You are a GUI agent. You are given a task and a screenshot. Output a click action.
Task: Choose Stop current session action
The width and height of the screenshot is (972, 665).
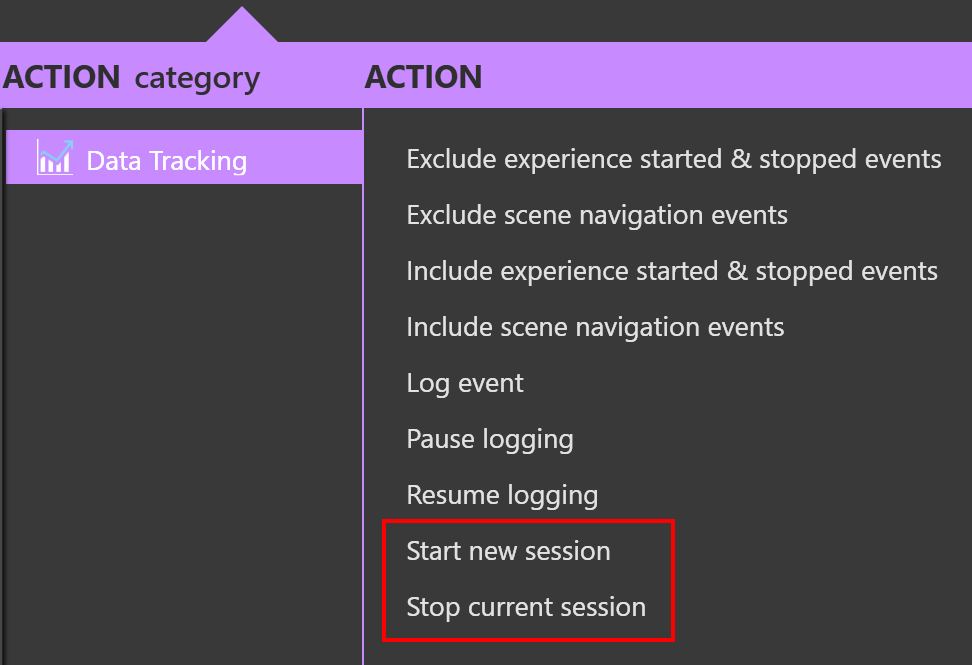pyautogui.click(x=526, y=607)
